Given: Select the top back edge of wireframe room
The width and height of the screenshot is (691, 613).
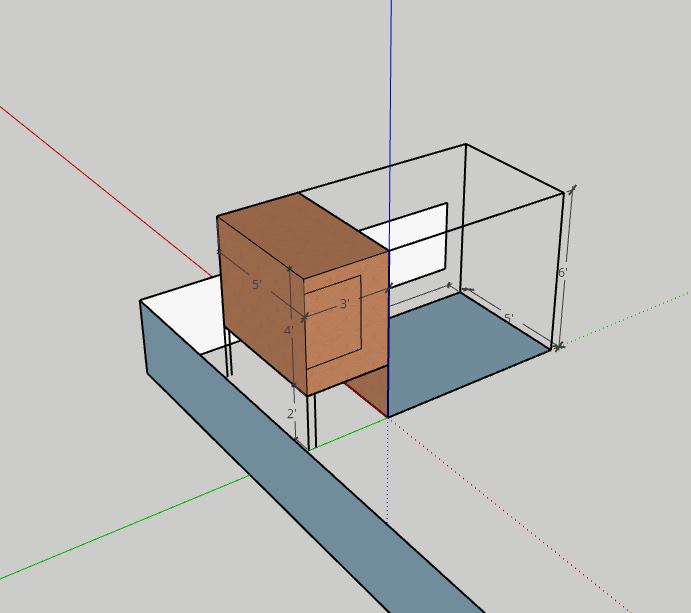Looking at the screenshot, I should (x=380, y=168).
